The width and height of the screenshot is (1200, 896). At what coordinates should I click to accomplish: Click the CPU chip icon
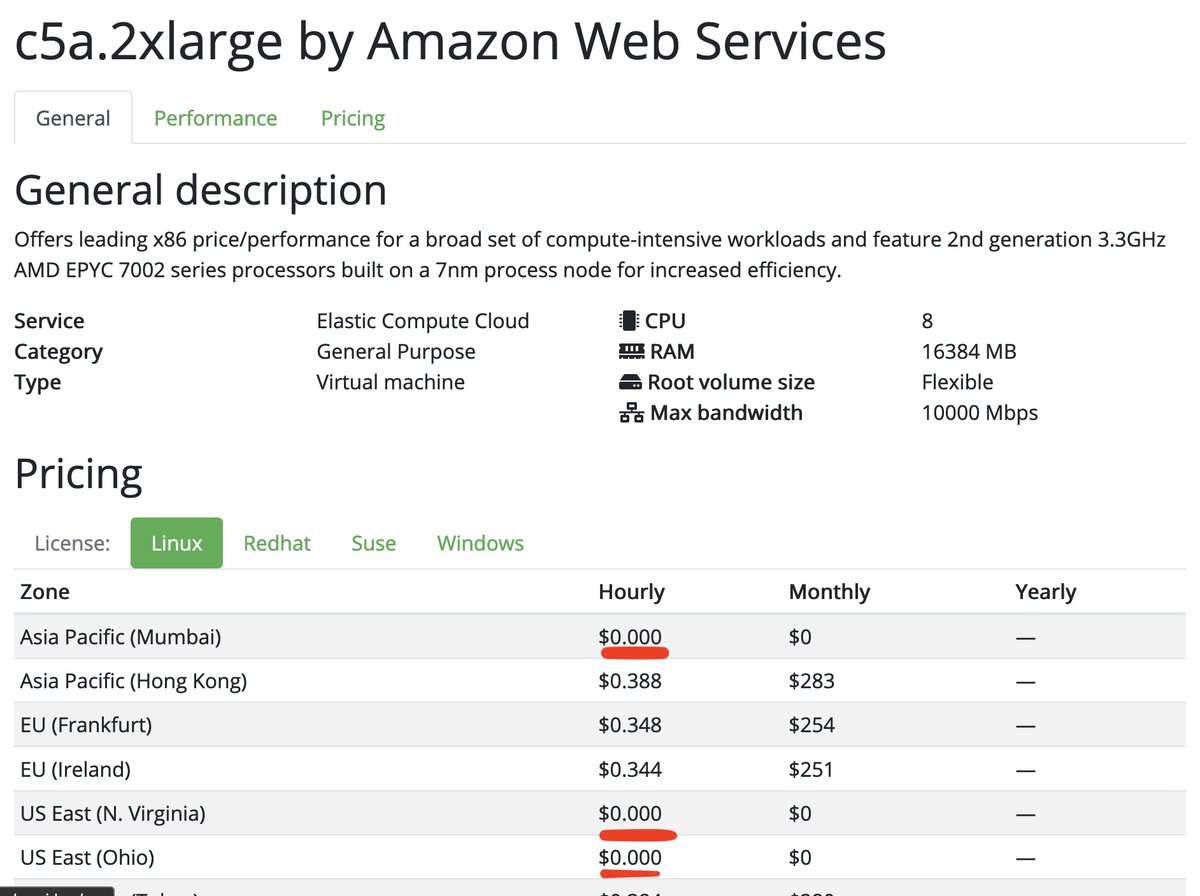(628, 321)
